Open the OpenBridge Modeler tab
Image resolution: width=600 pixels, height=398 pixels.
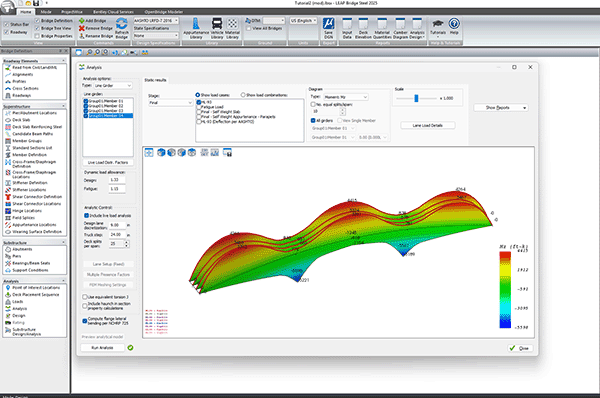[x=164, y=12]
